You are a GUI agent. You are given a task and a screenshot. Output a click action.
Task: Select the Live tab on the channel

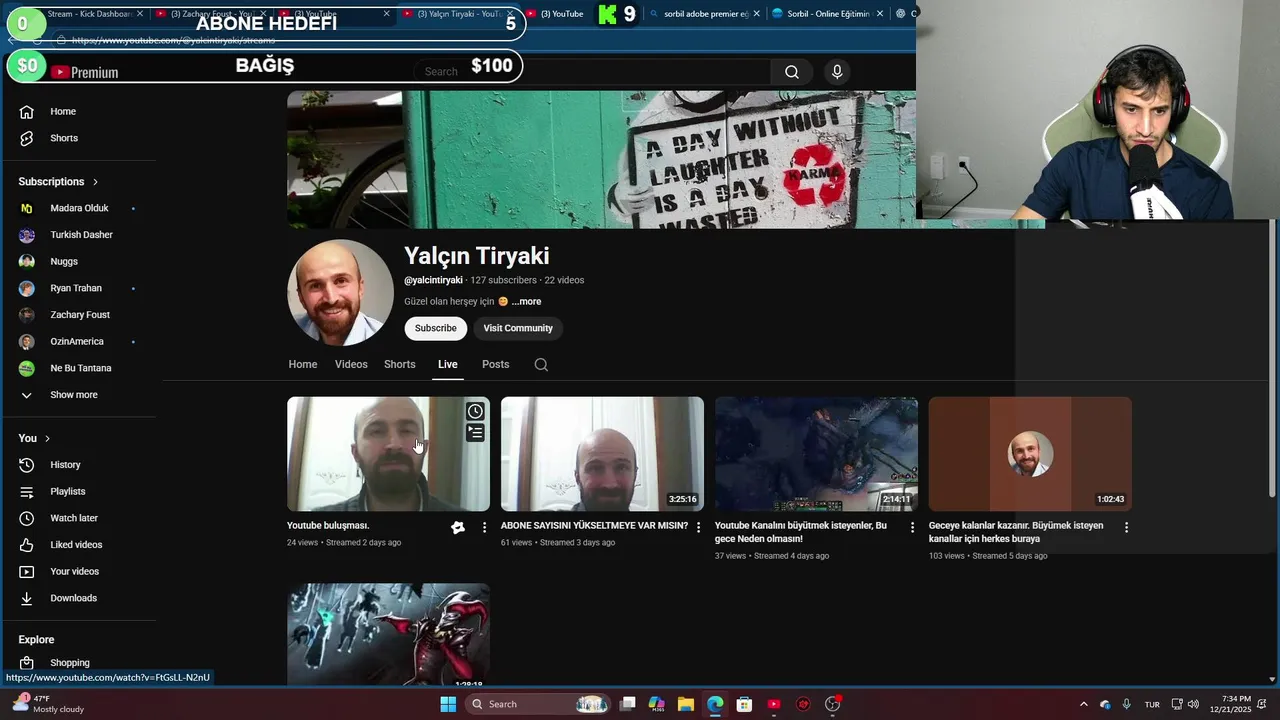(447, 364)
